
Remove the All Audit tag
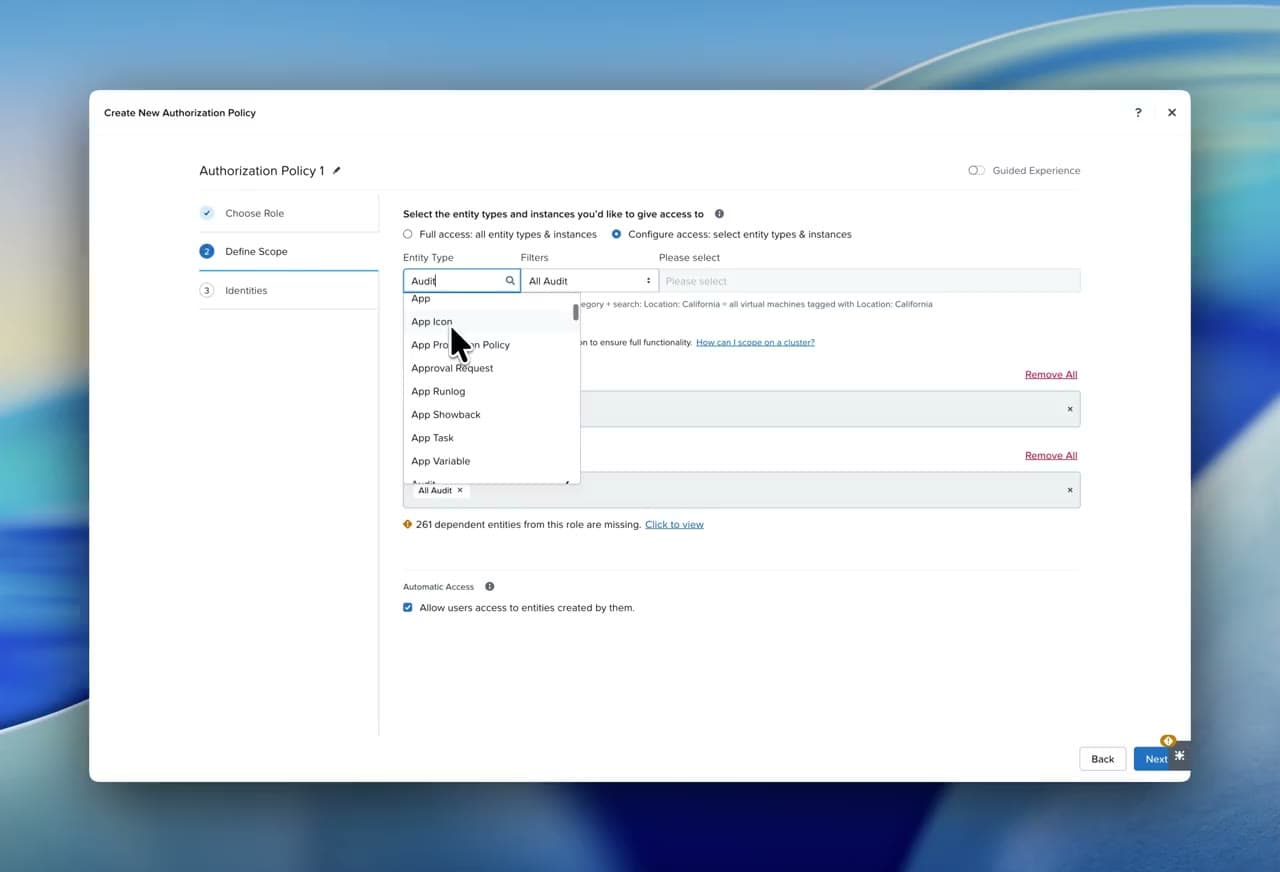tap(460, 490)
